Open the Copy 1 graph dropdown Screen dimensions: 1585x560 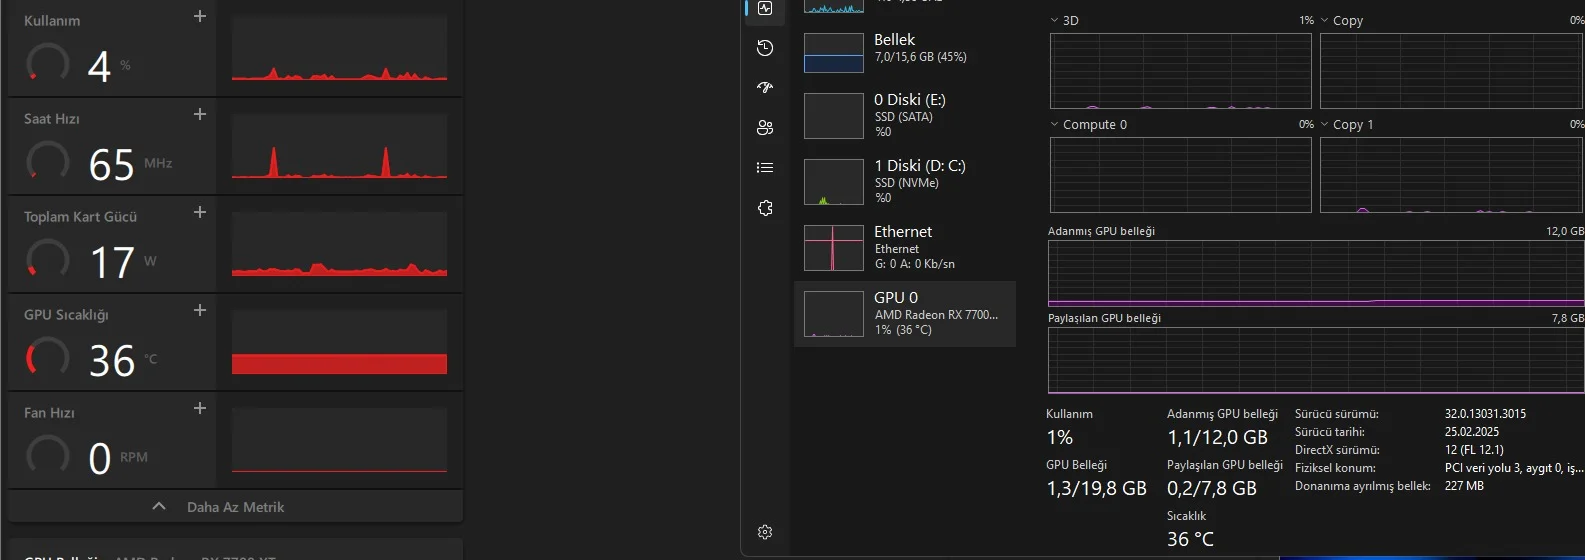pos(1325,125)
